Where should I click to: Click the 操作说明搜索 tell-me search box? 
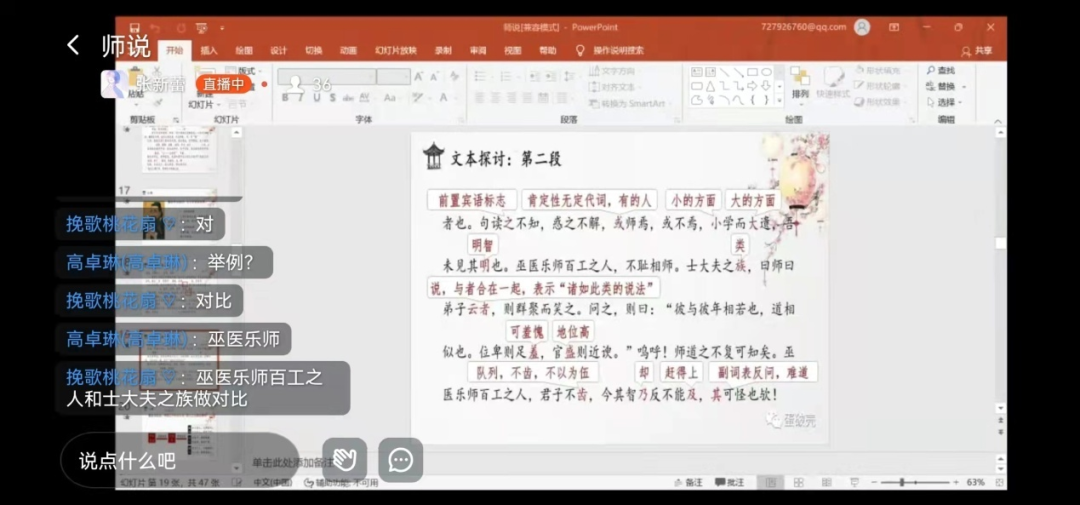tap(610, 50)
